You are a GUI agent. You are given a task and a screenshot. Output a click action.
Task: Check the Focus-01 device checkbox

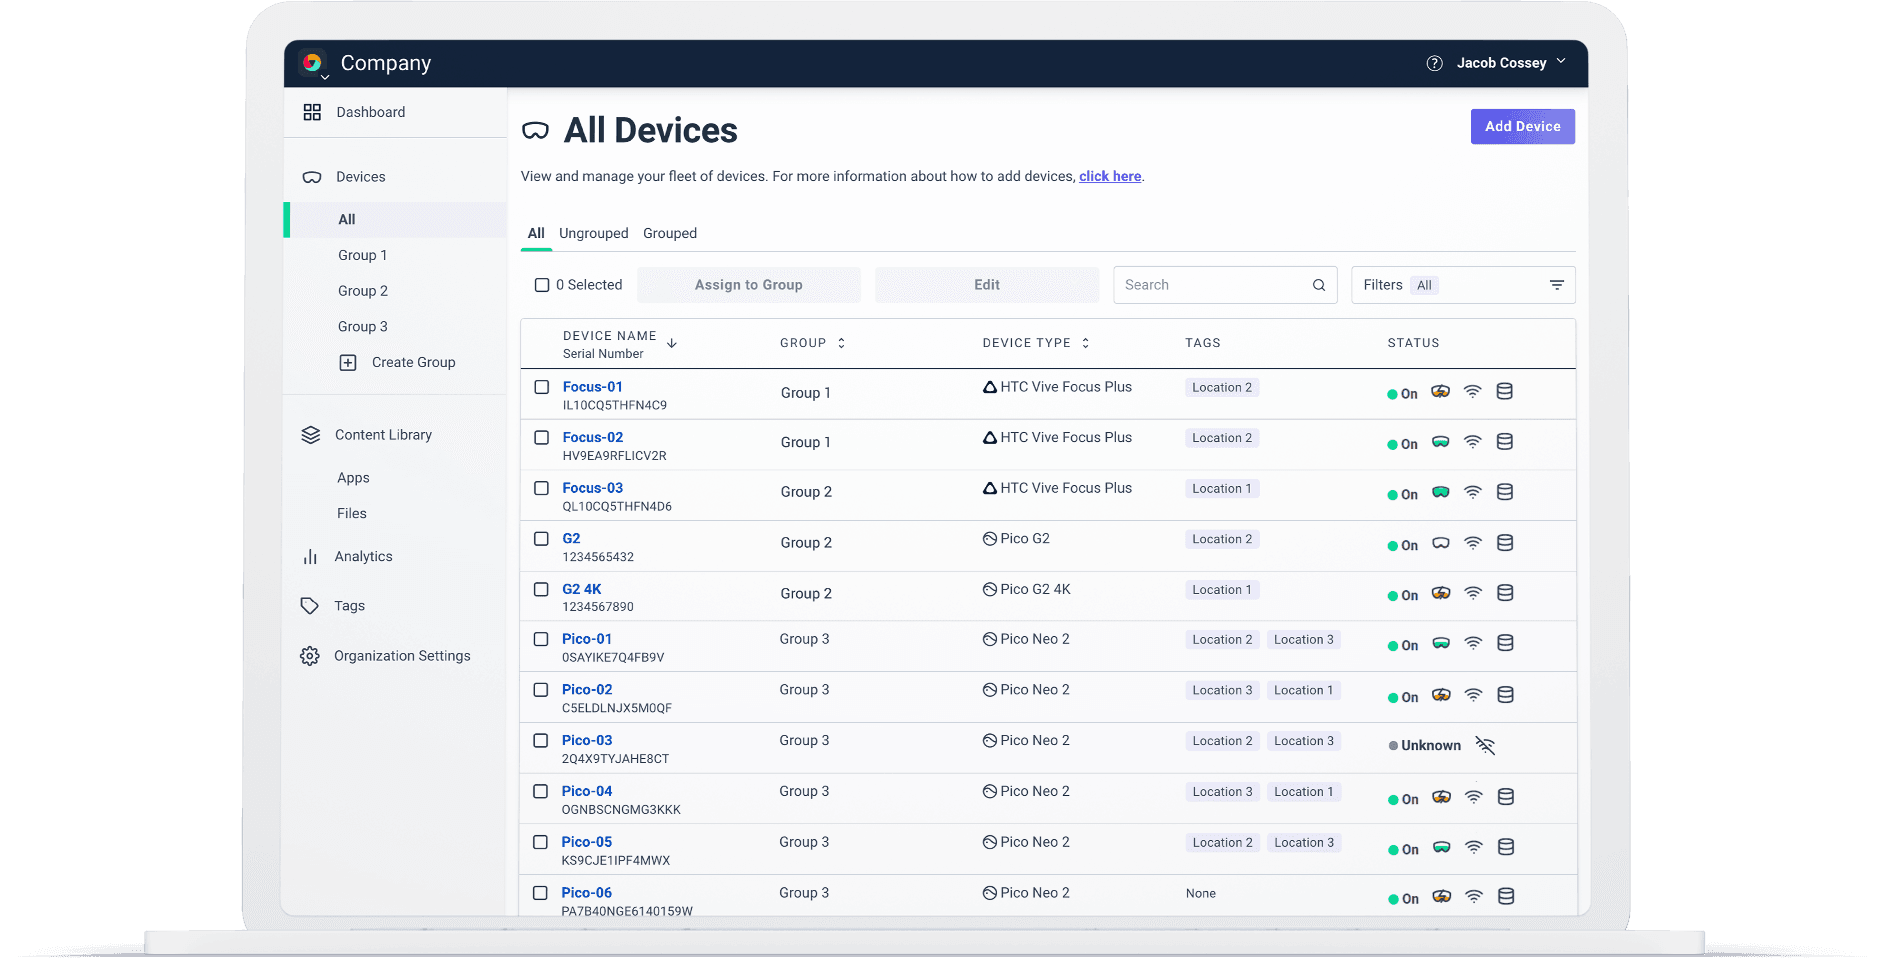(541, 387)
